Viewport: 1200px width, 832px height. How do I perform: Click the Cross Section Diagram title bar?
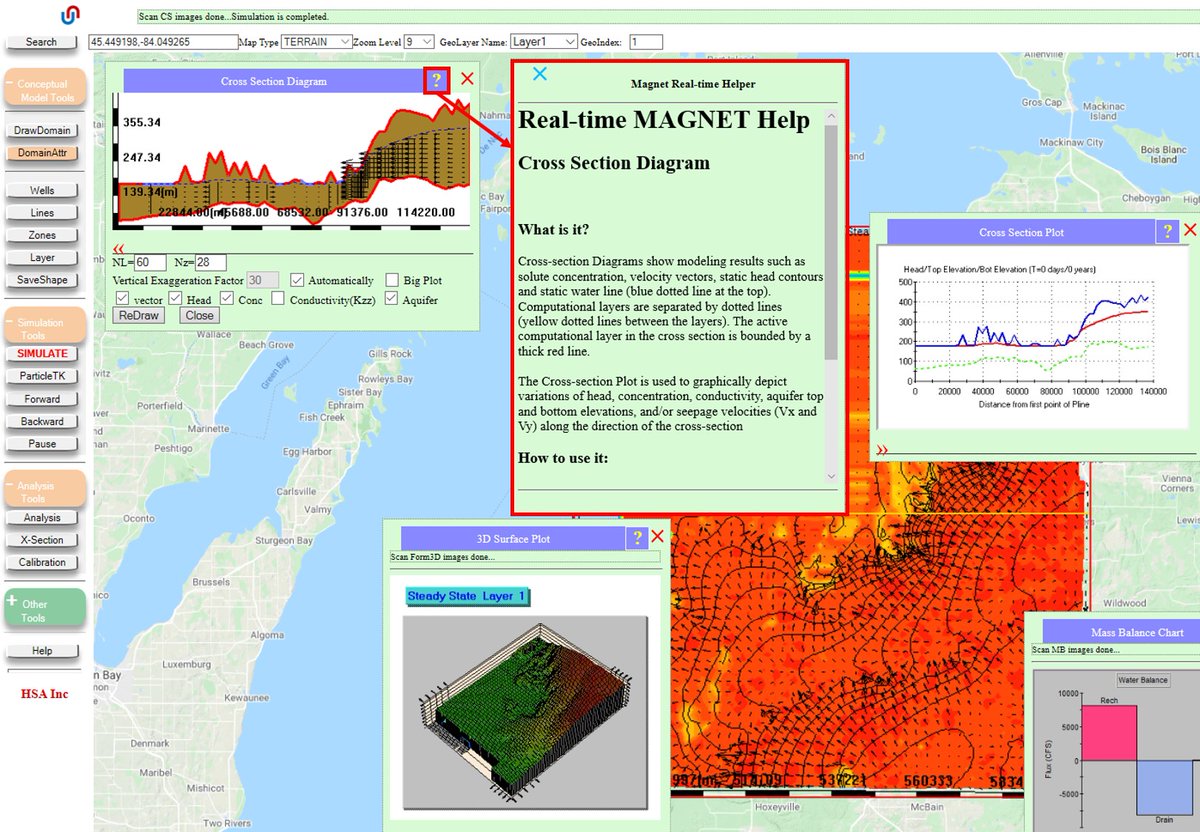pos(273,81)
